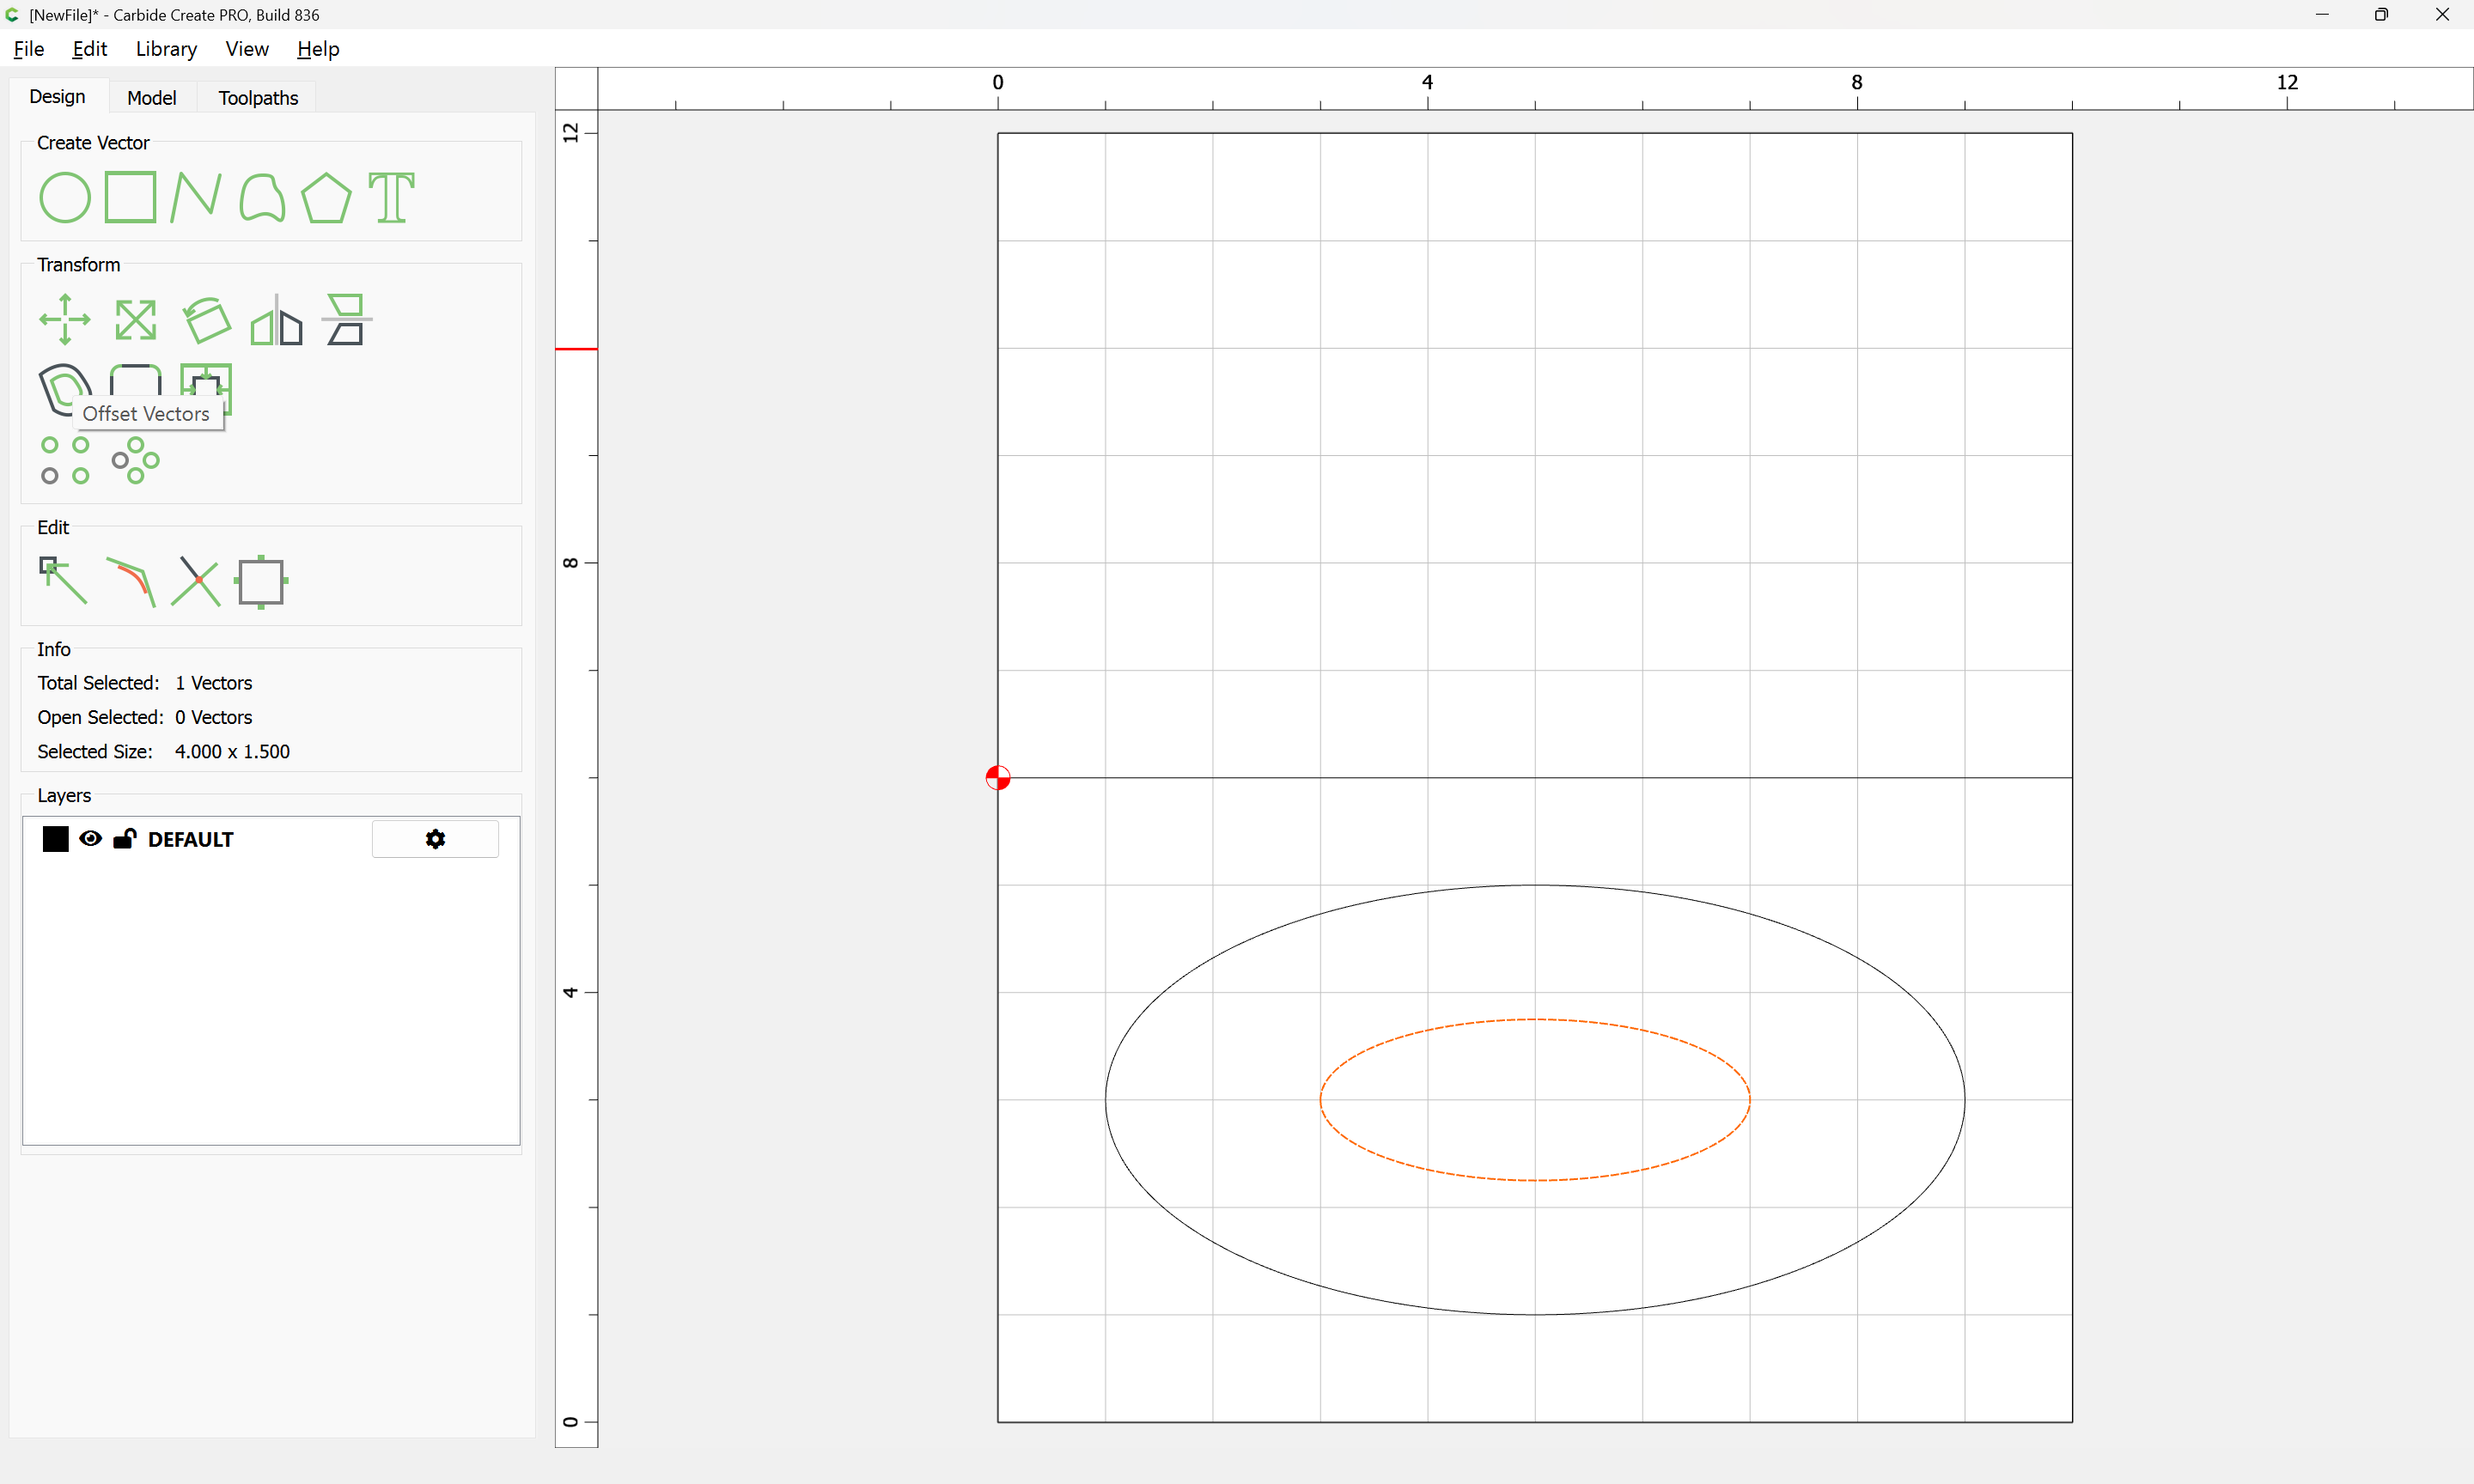Open the Scale/Resize transform tool
2474x1484 pixels.
pos(135,320)
